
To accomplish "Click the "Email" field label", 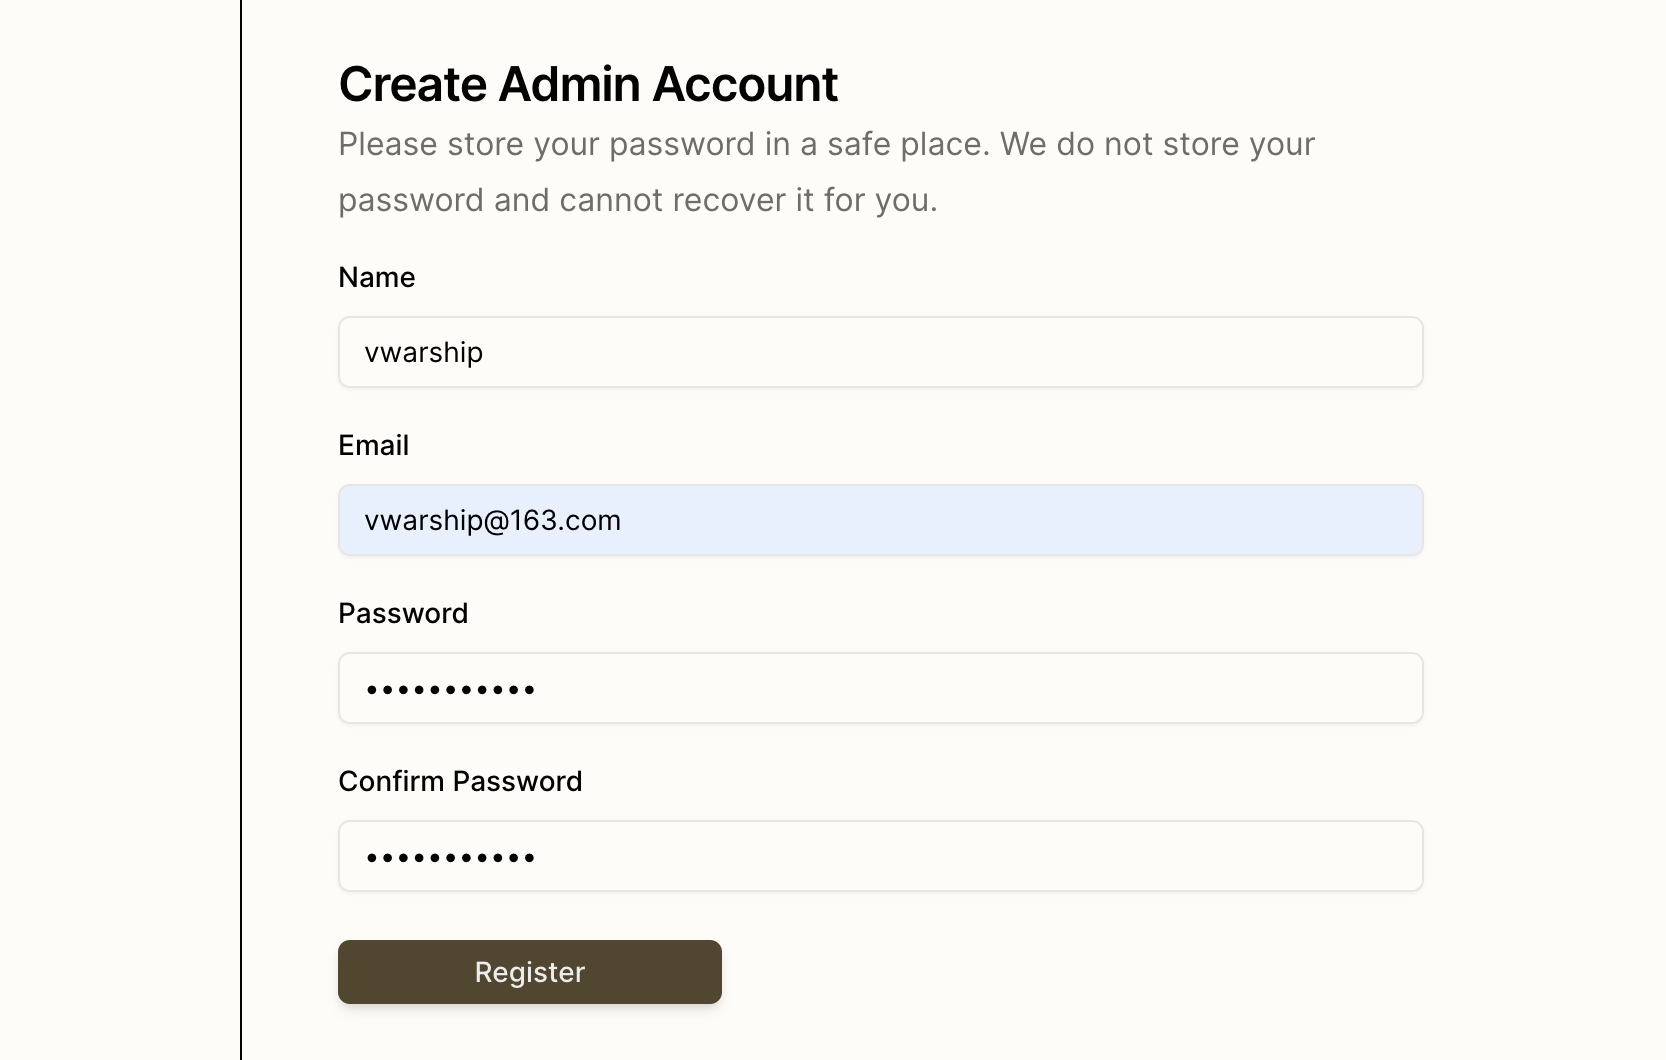I will [373, 445].
